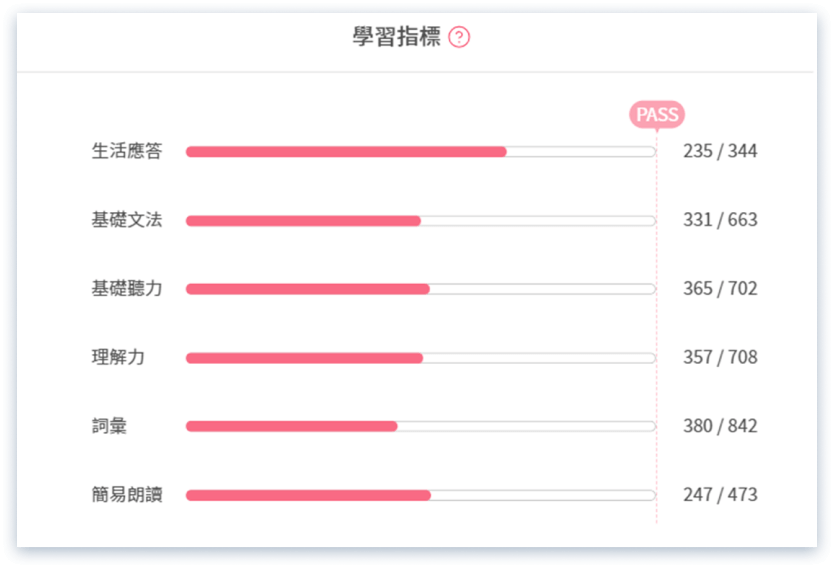Choose the 理解力 label
834x569 pixels.
point(118,357)
